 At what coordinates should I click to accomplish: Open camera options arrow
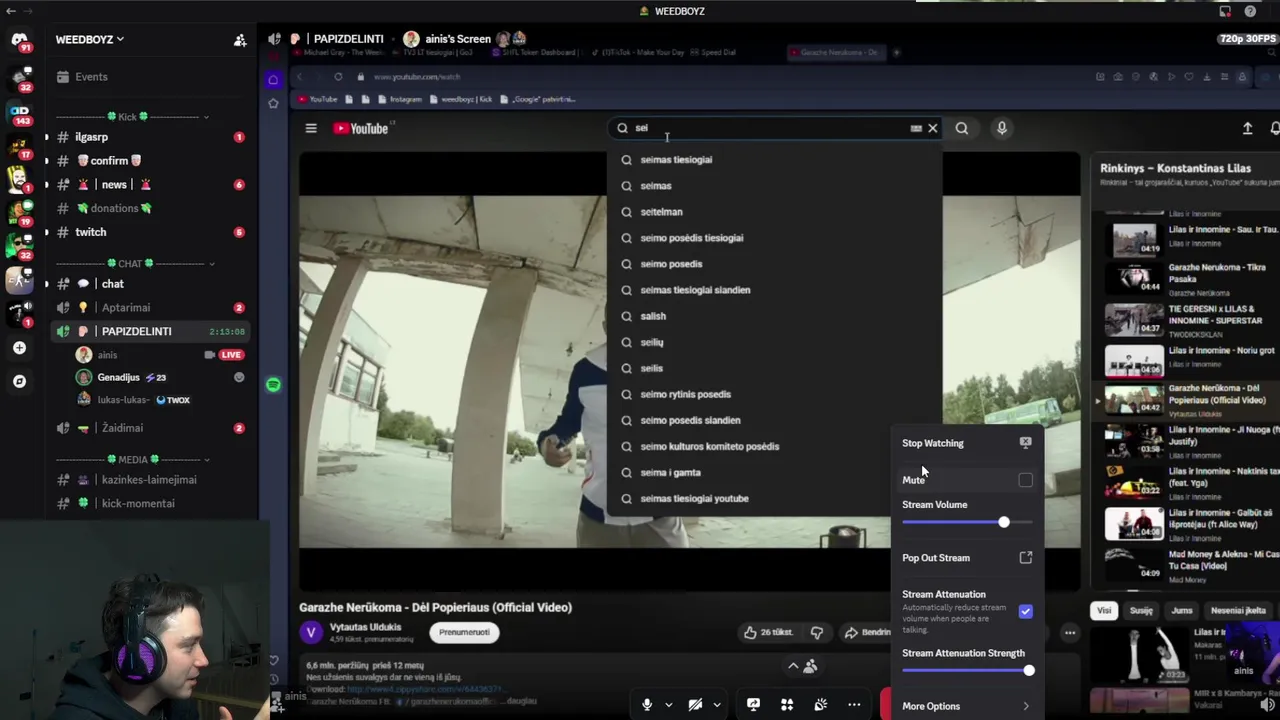pos(716,705)
